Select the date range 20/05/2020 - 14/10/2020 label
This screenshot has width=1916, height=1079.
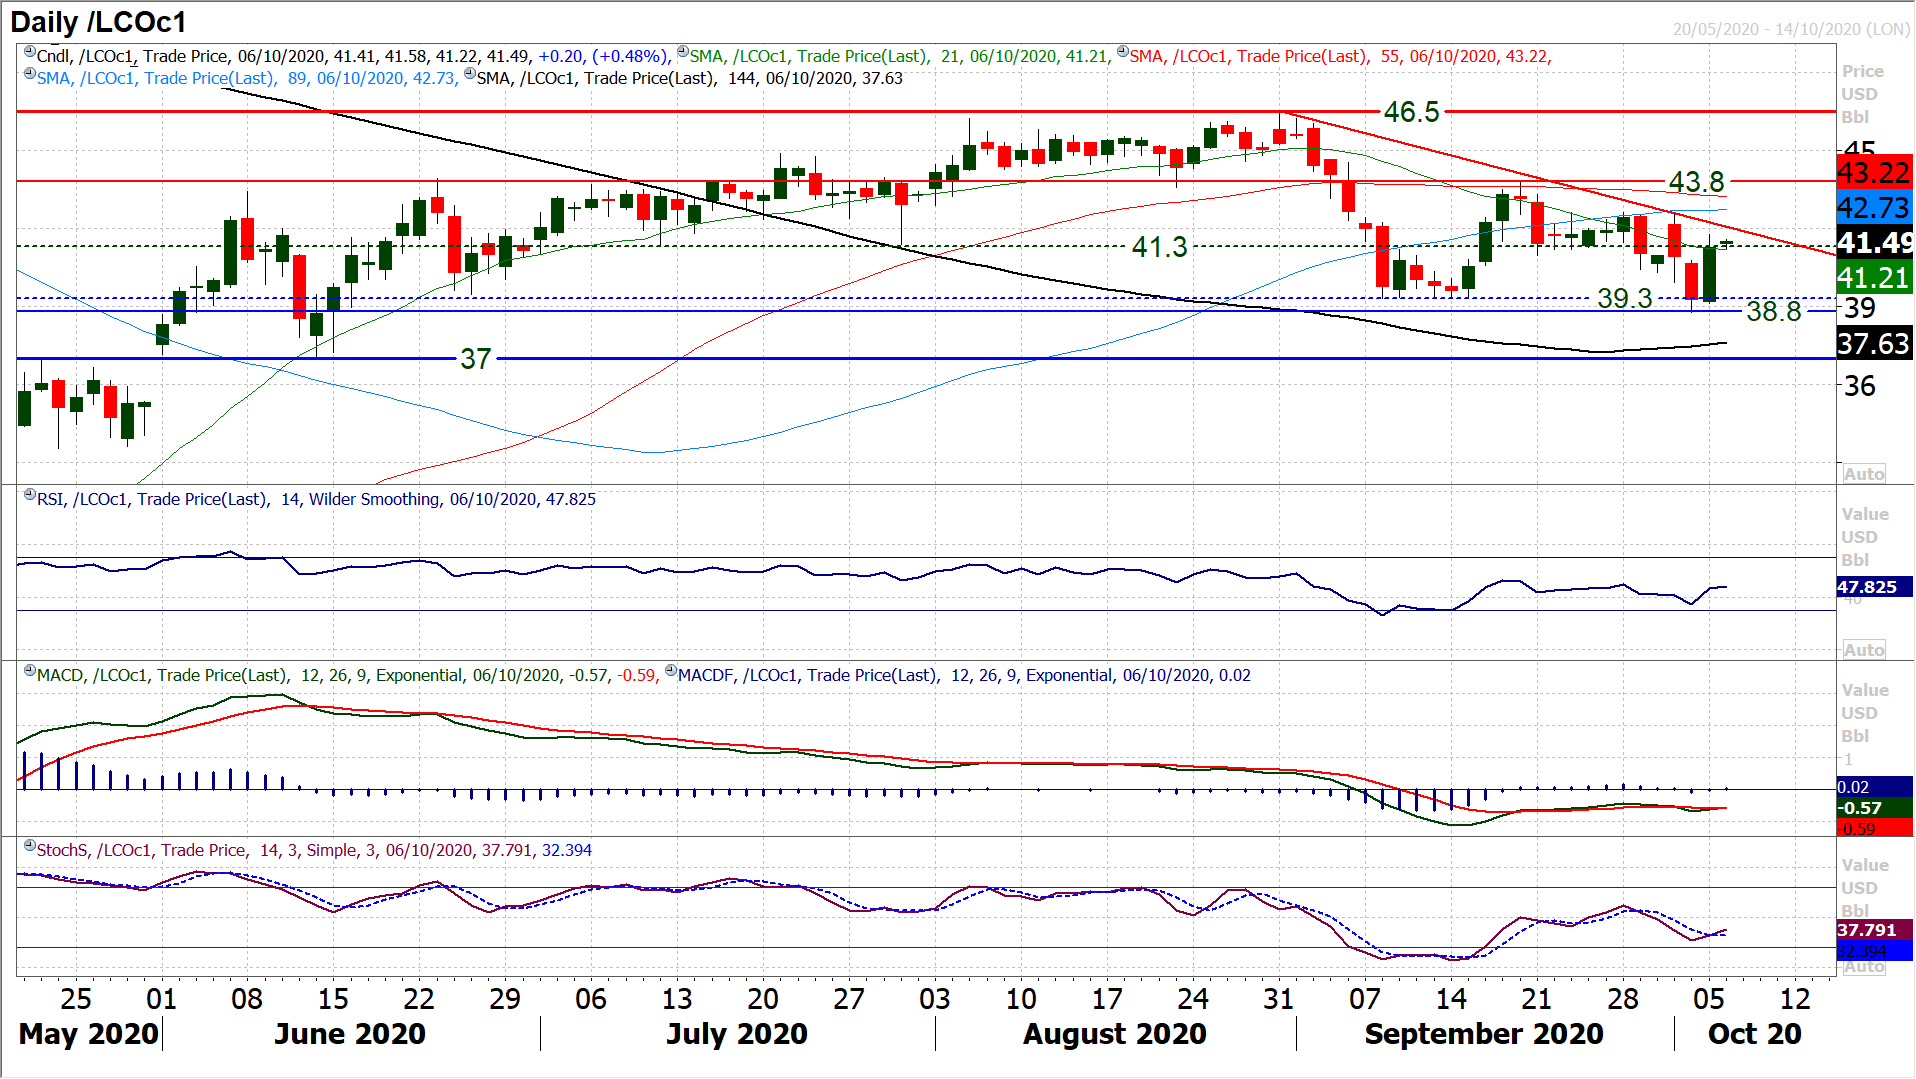tap(1792, 29)
